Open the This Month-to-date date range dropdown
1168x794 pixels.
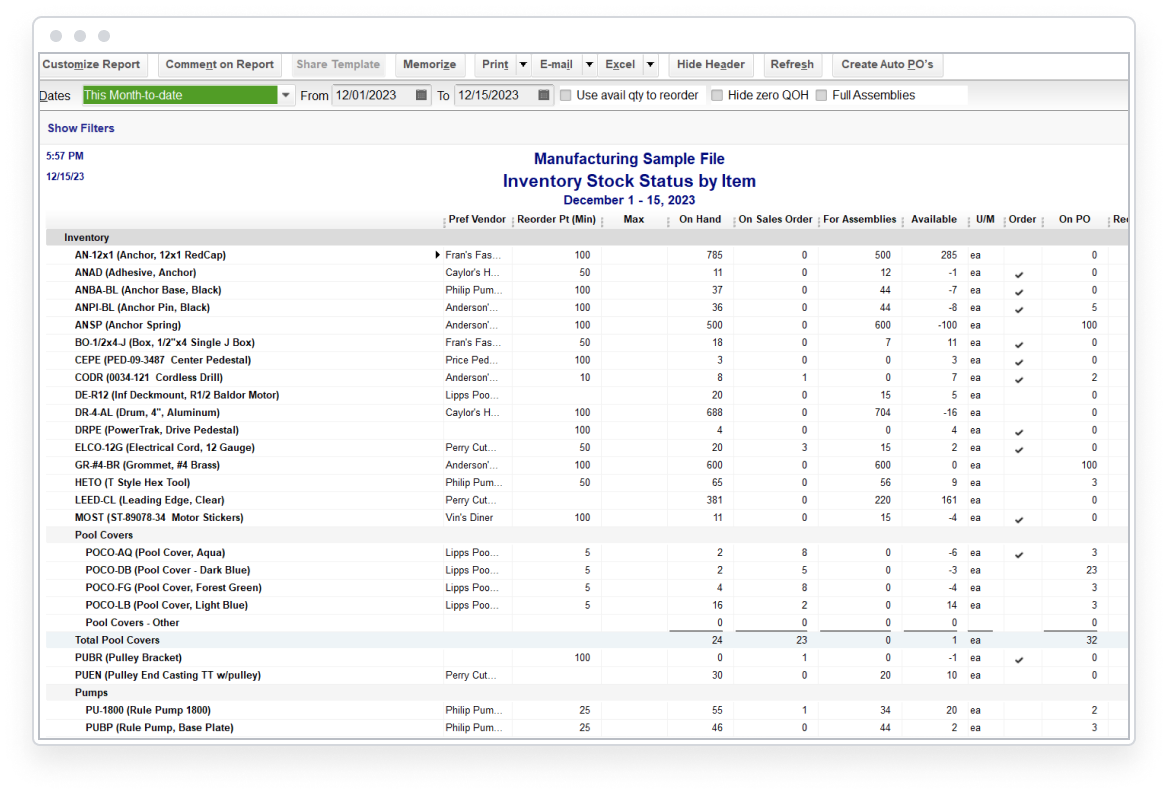point(287,94)
